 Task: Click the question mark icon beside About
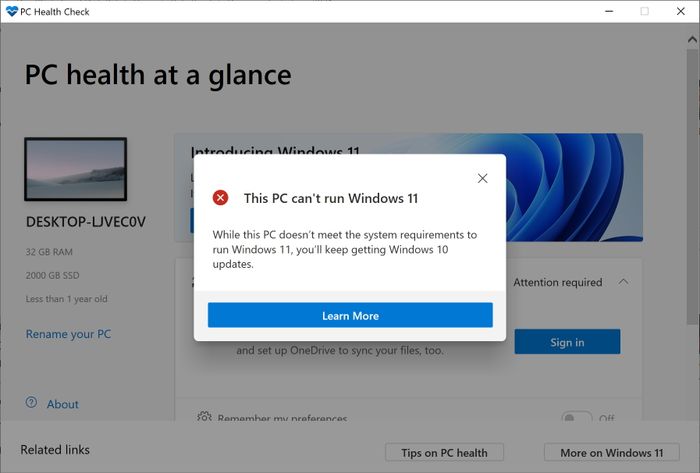coord(31,404)
